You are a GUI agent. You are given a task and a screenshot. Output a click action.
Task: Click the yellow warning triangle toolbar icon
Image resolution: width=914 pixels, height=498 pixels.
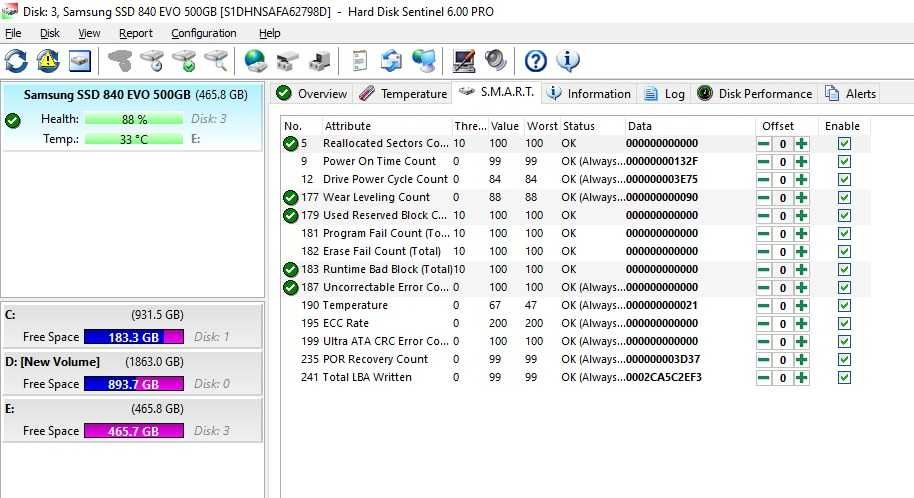coord(48,61)
